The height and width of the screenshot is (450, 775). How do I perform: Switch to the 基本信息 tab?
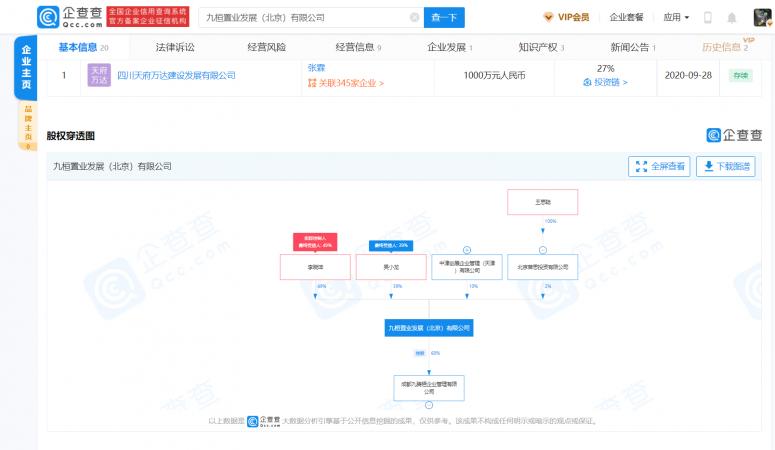(83, 47)
